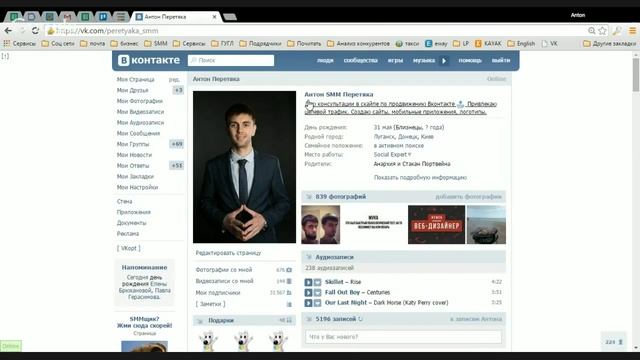Open the Chrome hamburger menu

[x=632, y=31]
